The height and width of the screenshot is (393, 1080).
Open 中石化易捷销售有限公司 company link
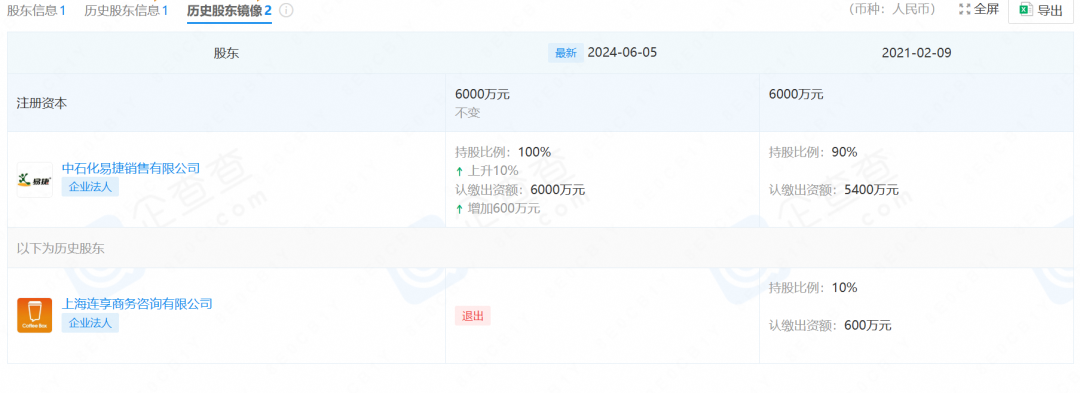[x=131, y=168]
